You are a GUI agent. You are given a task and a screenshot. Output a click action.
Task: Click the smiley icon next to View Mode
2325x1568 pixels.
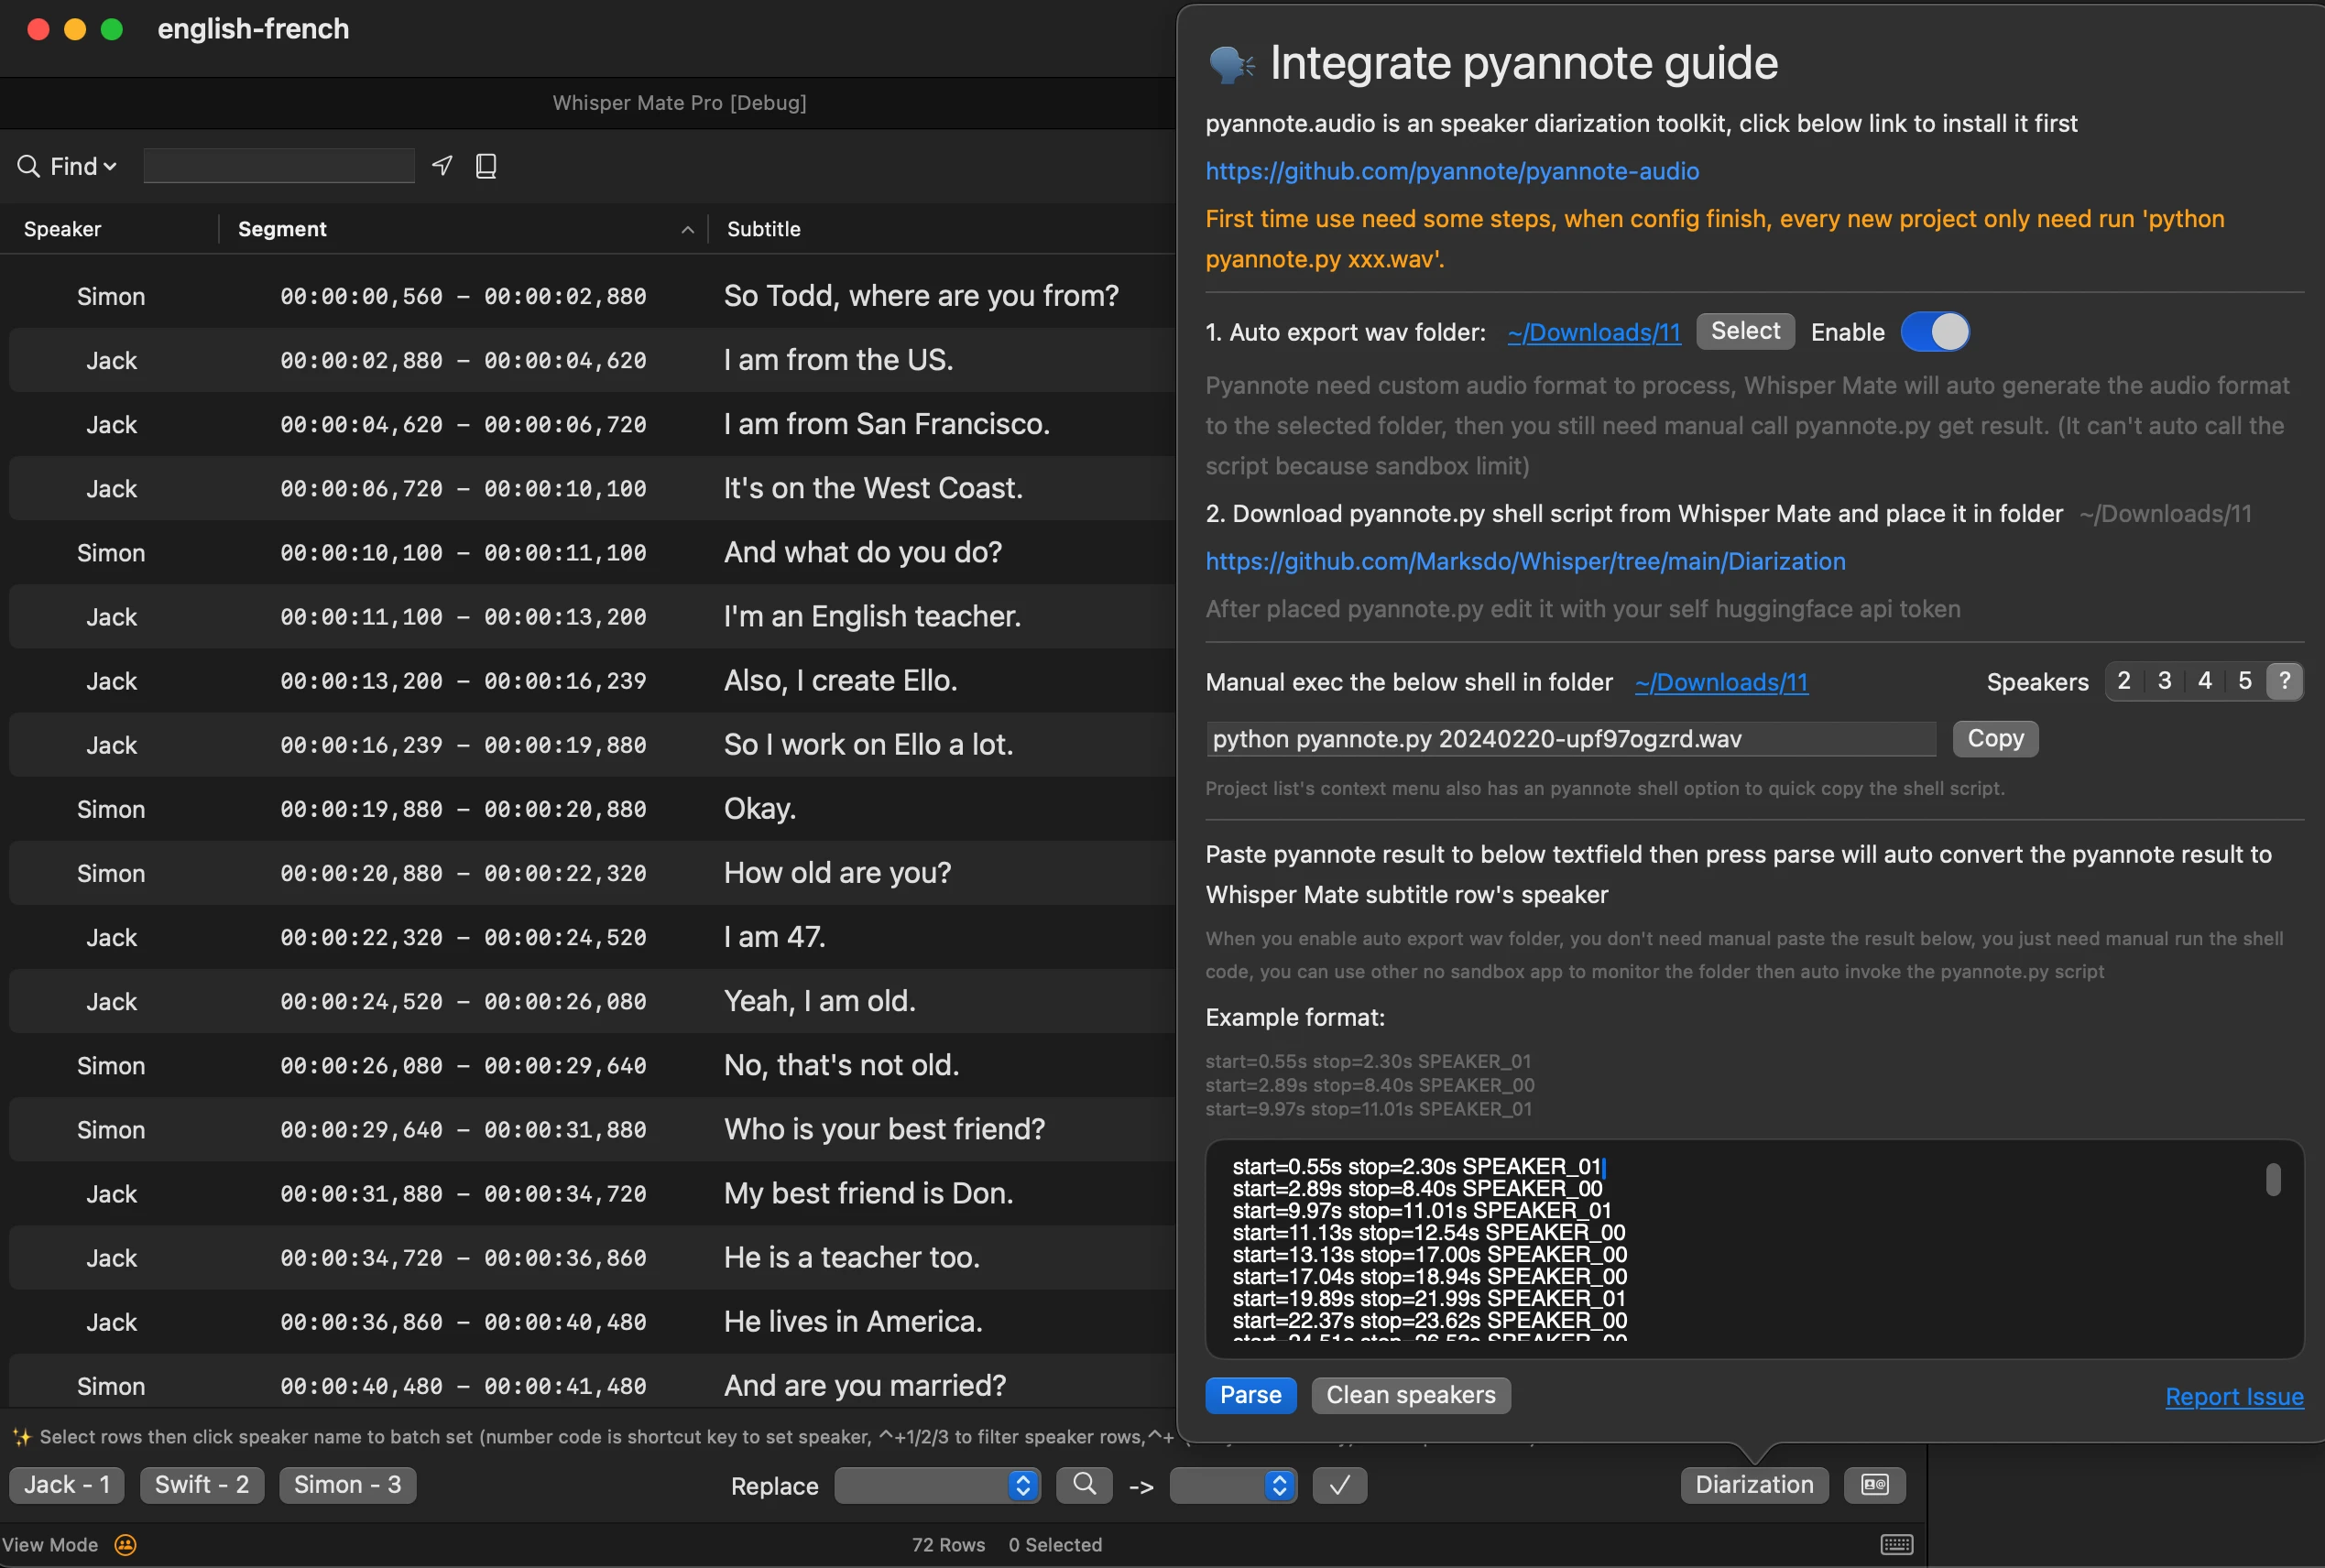[125, 1544]
